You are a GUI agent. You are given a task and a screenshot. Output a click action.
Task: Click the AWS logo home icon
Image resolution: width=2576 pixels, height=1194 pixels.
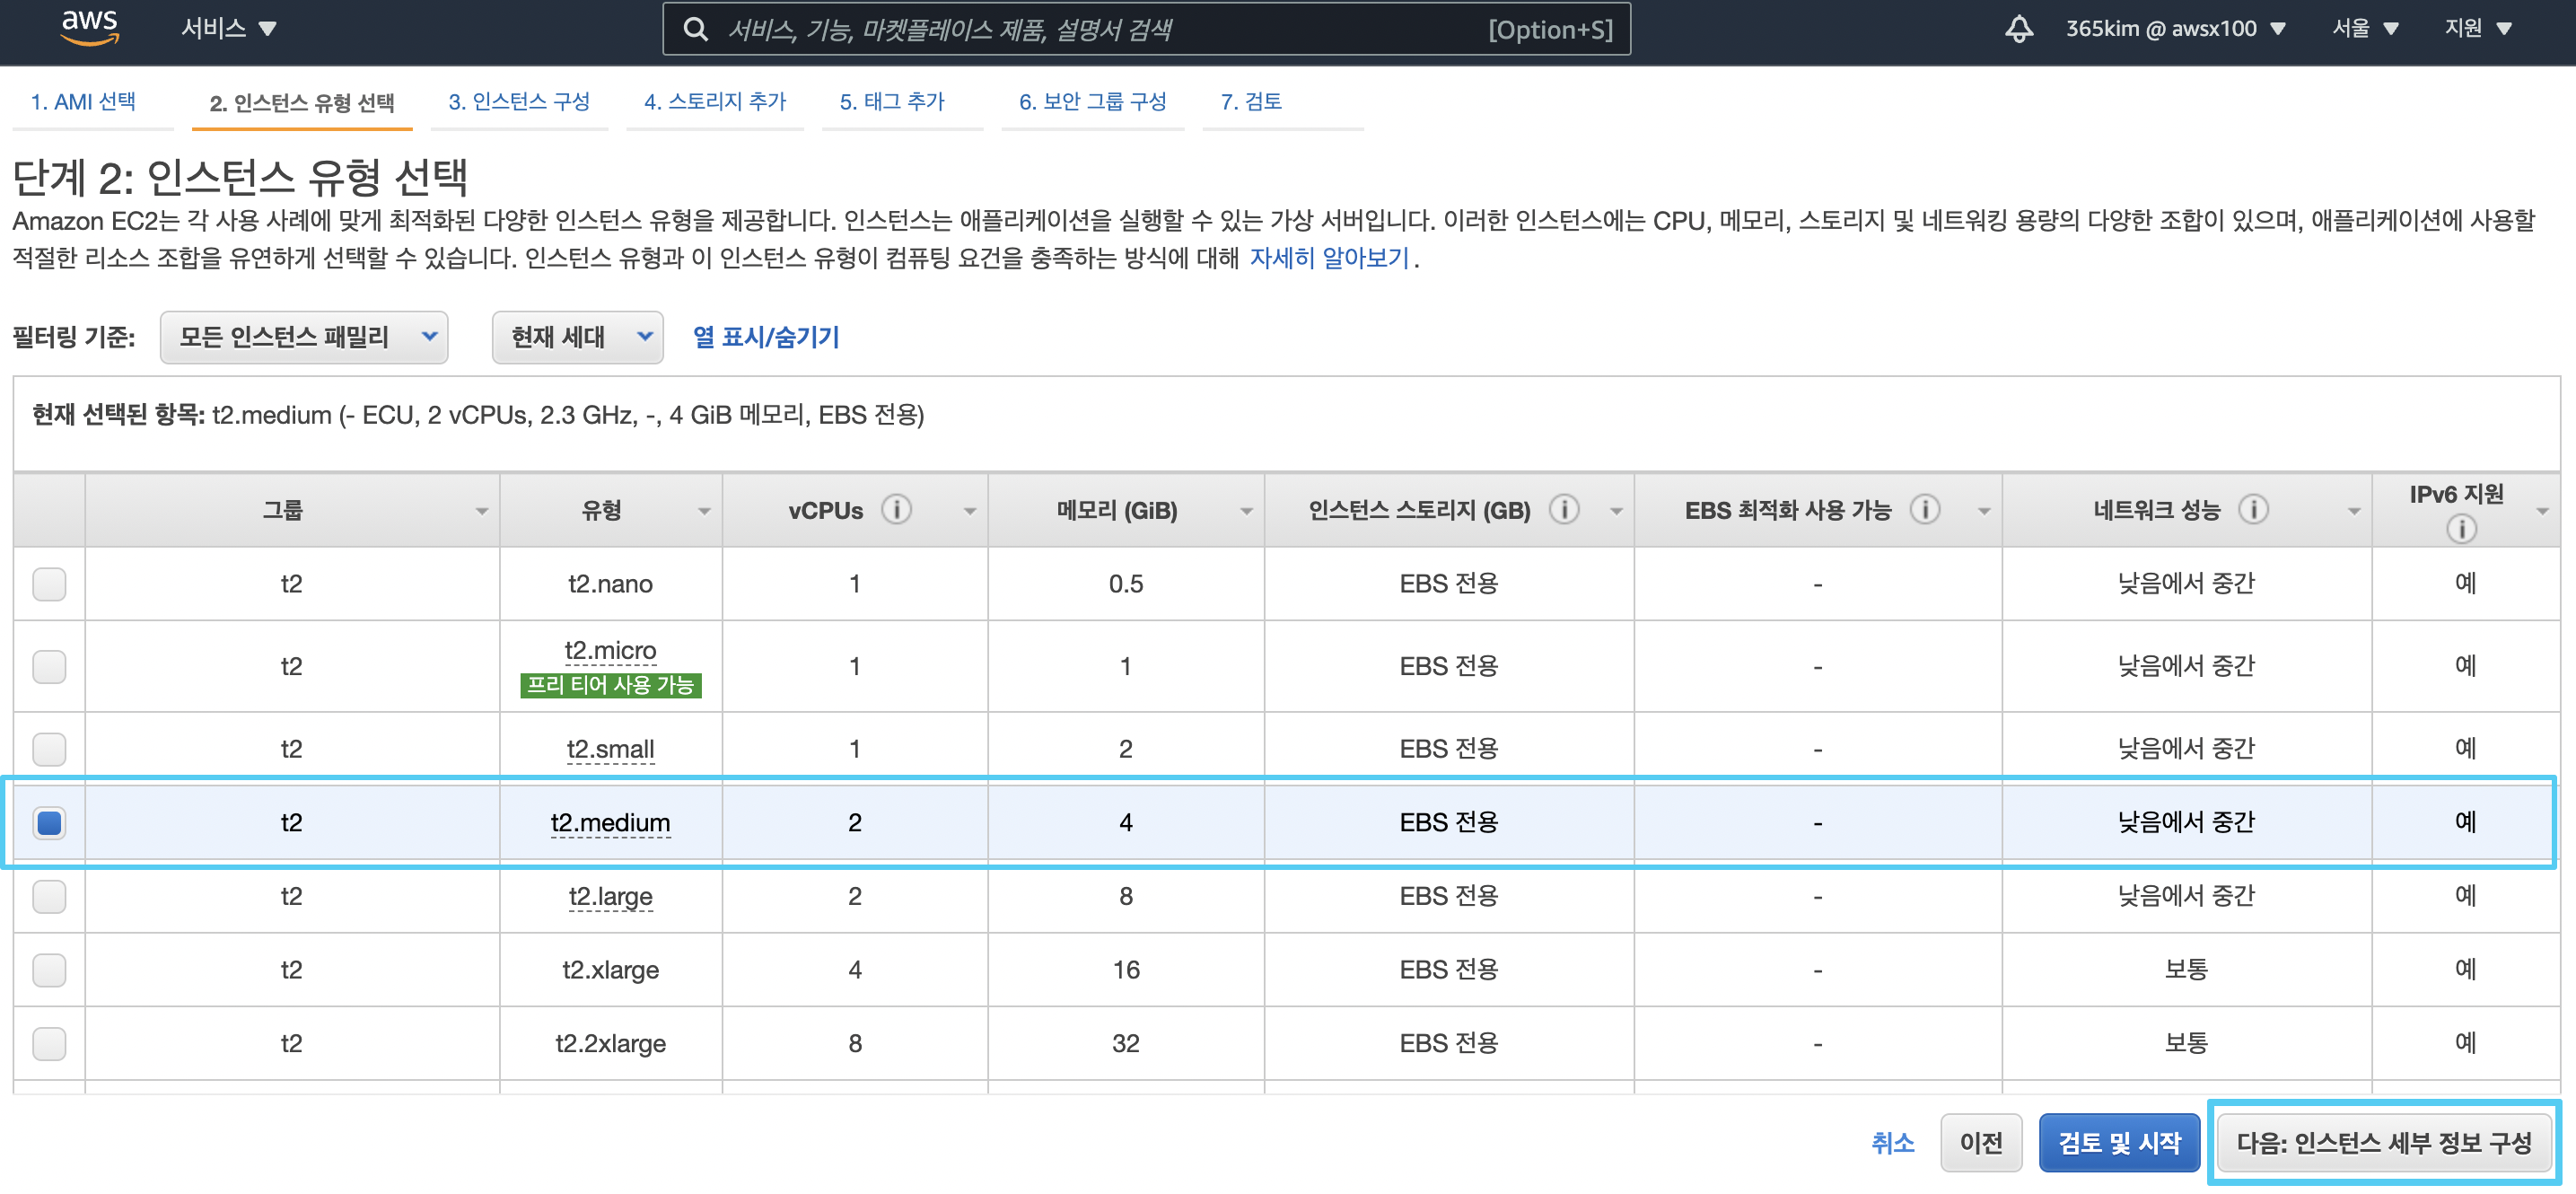pos(89,27)
